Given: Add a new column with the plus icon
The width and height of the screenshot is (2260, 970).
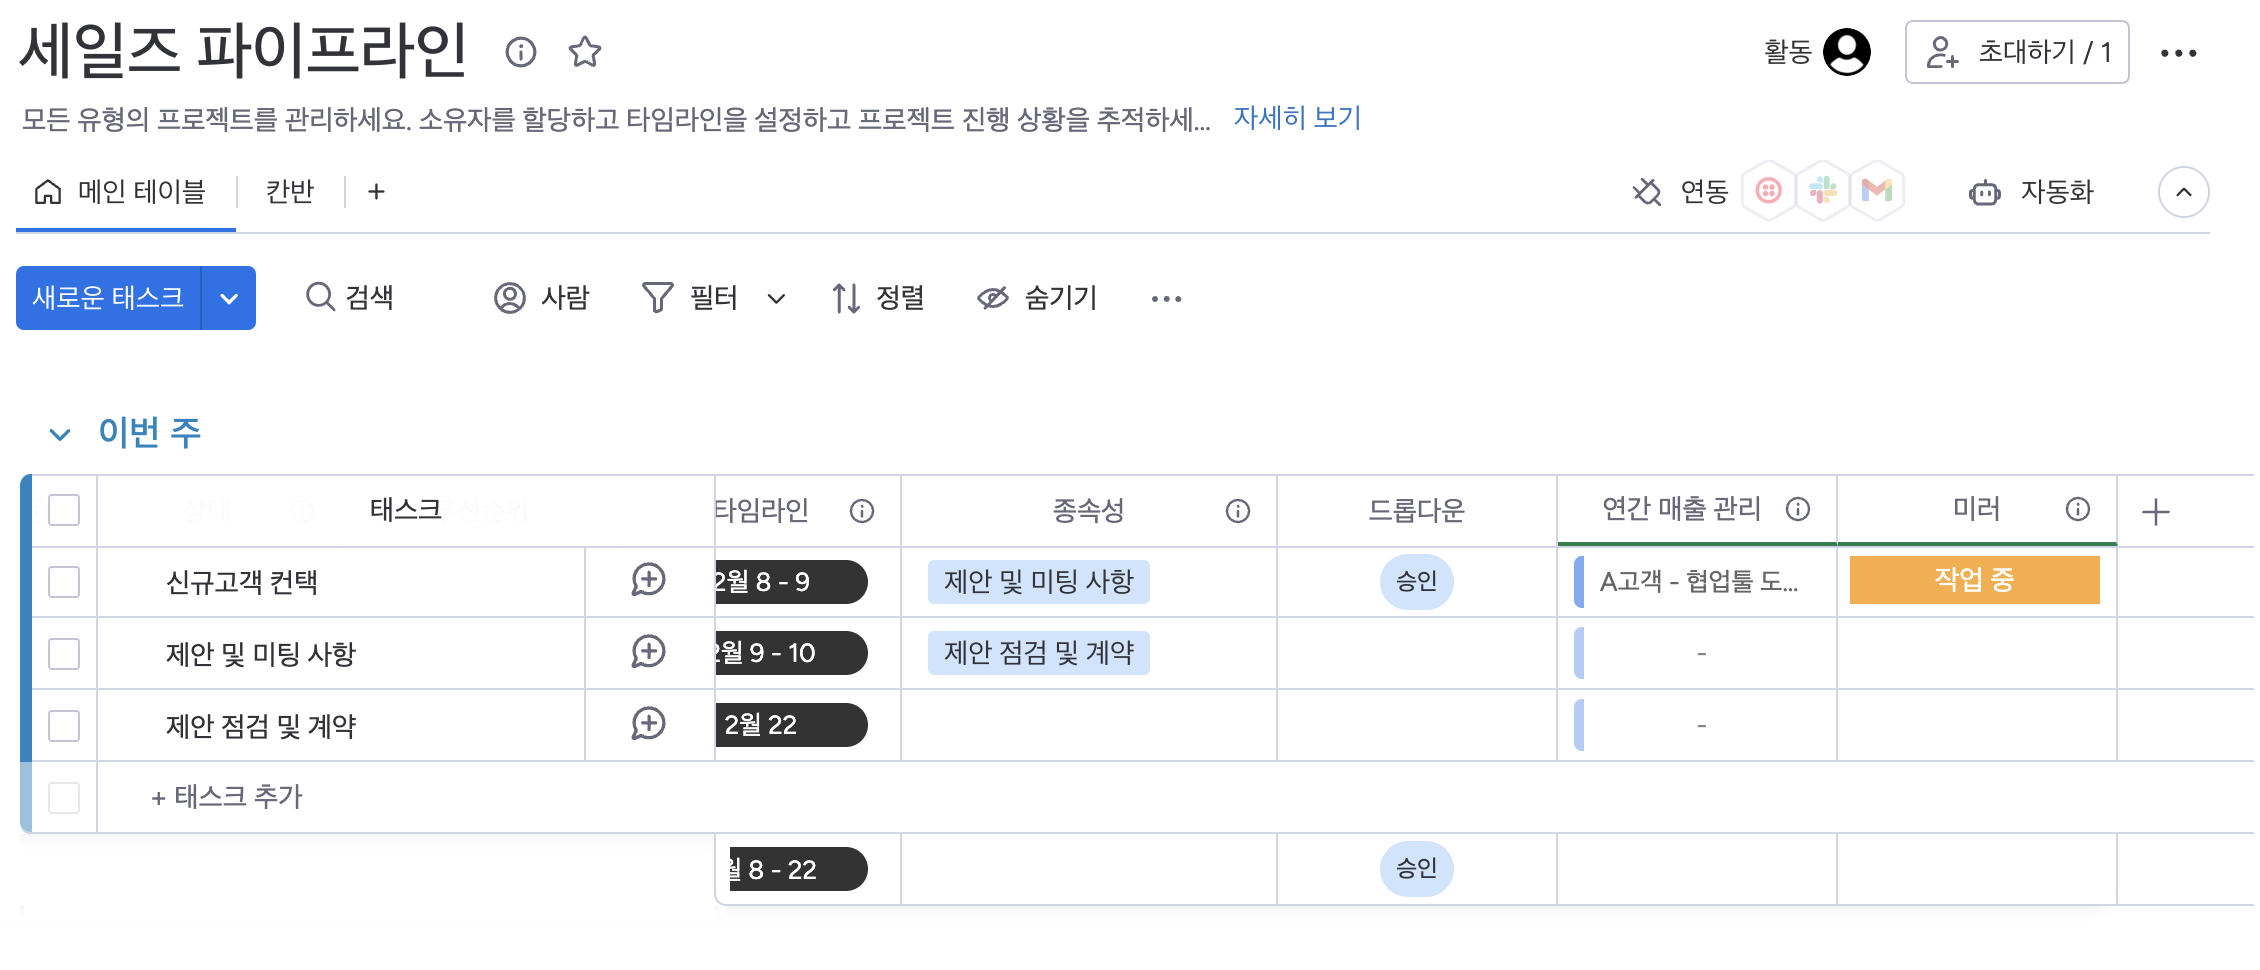Looking at the screenshot, I should [x=2156, y=512].
